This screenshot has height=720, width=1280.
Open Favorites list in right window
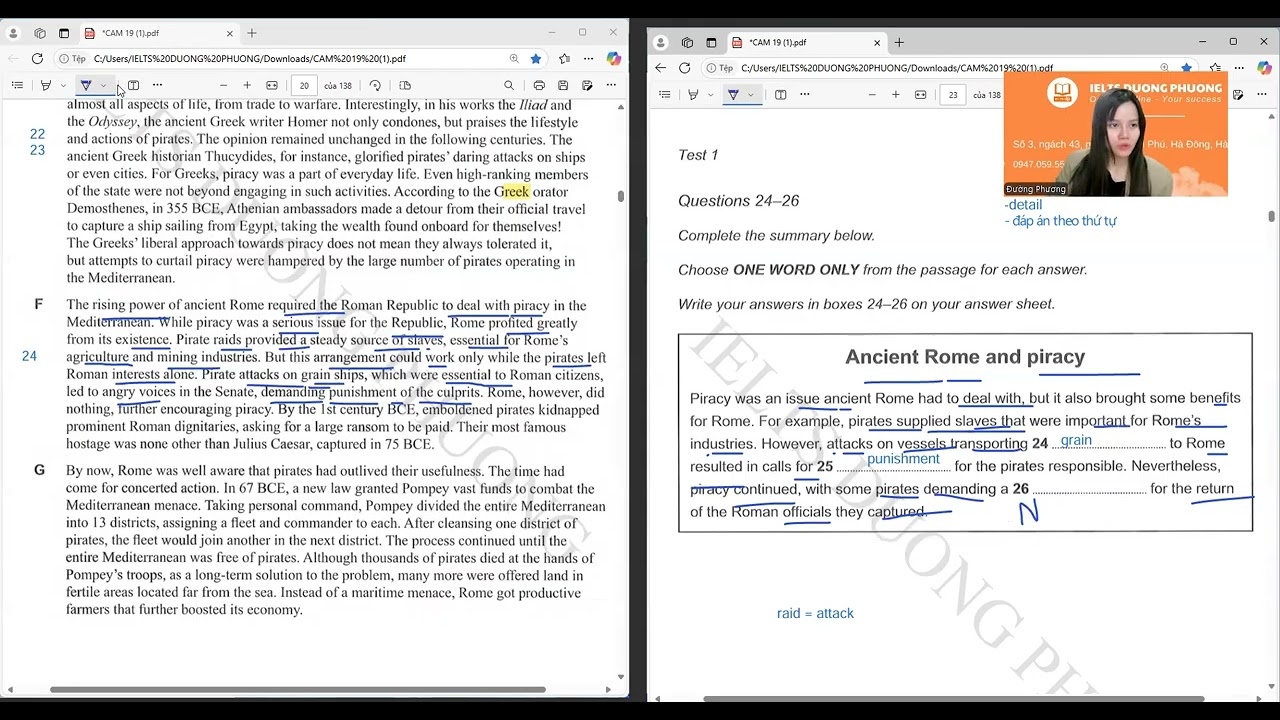pos(1214,68)
